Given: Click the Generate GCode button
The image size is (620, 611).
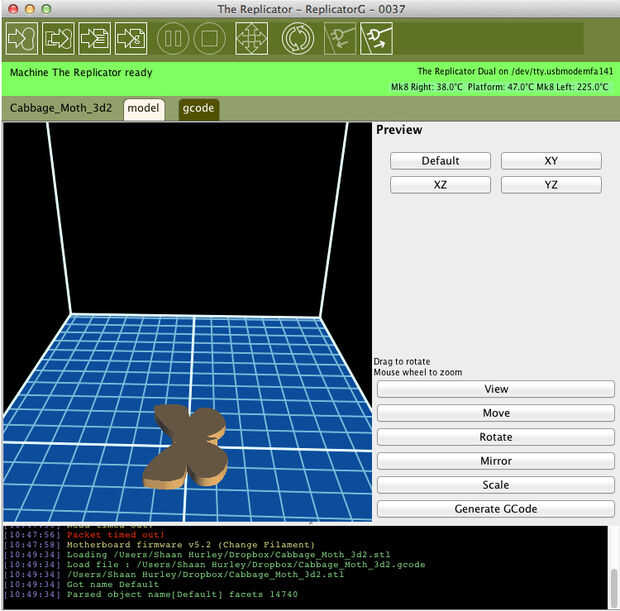Looking at the screenshot, I should pos(496,509).
